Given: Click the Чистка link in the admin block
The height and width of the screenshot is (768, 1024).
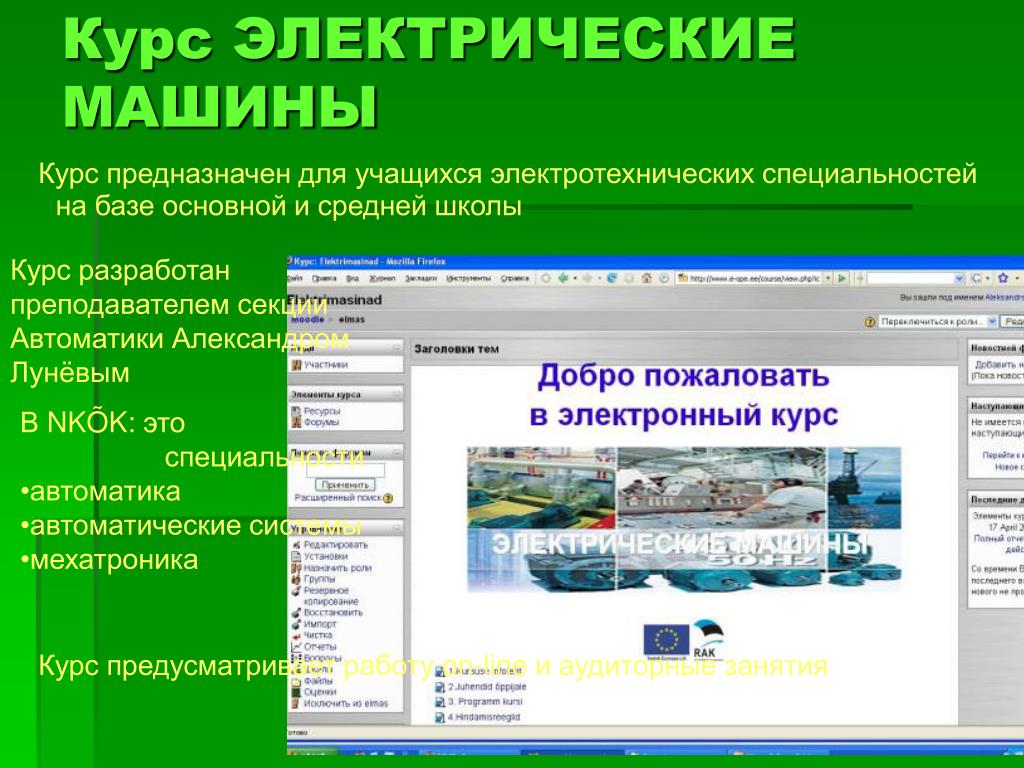Looking at the screenshot, I should pos(318,635).
